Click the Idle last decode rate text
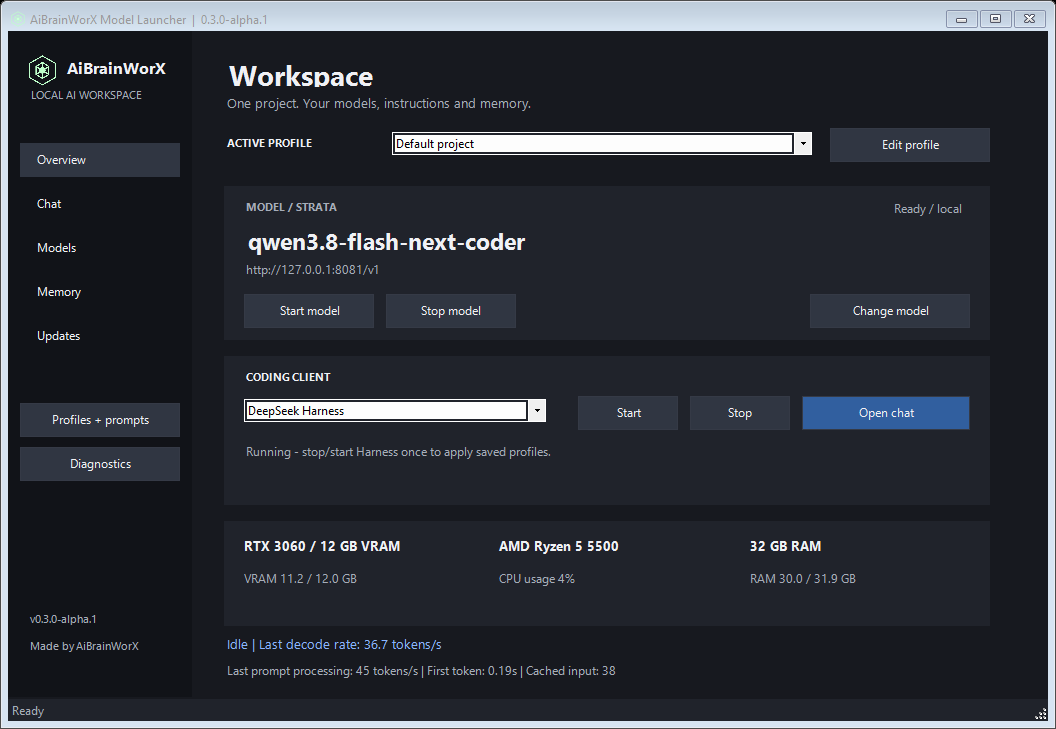 (334, 644)
